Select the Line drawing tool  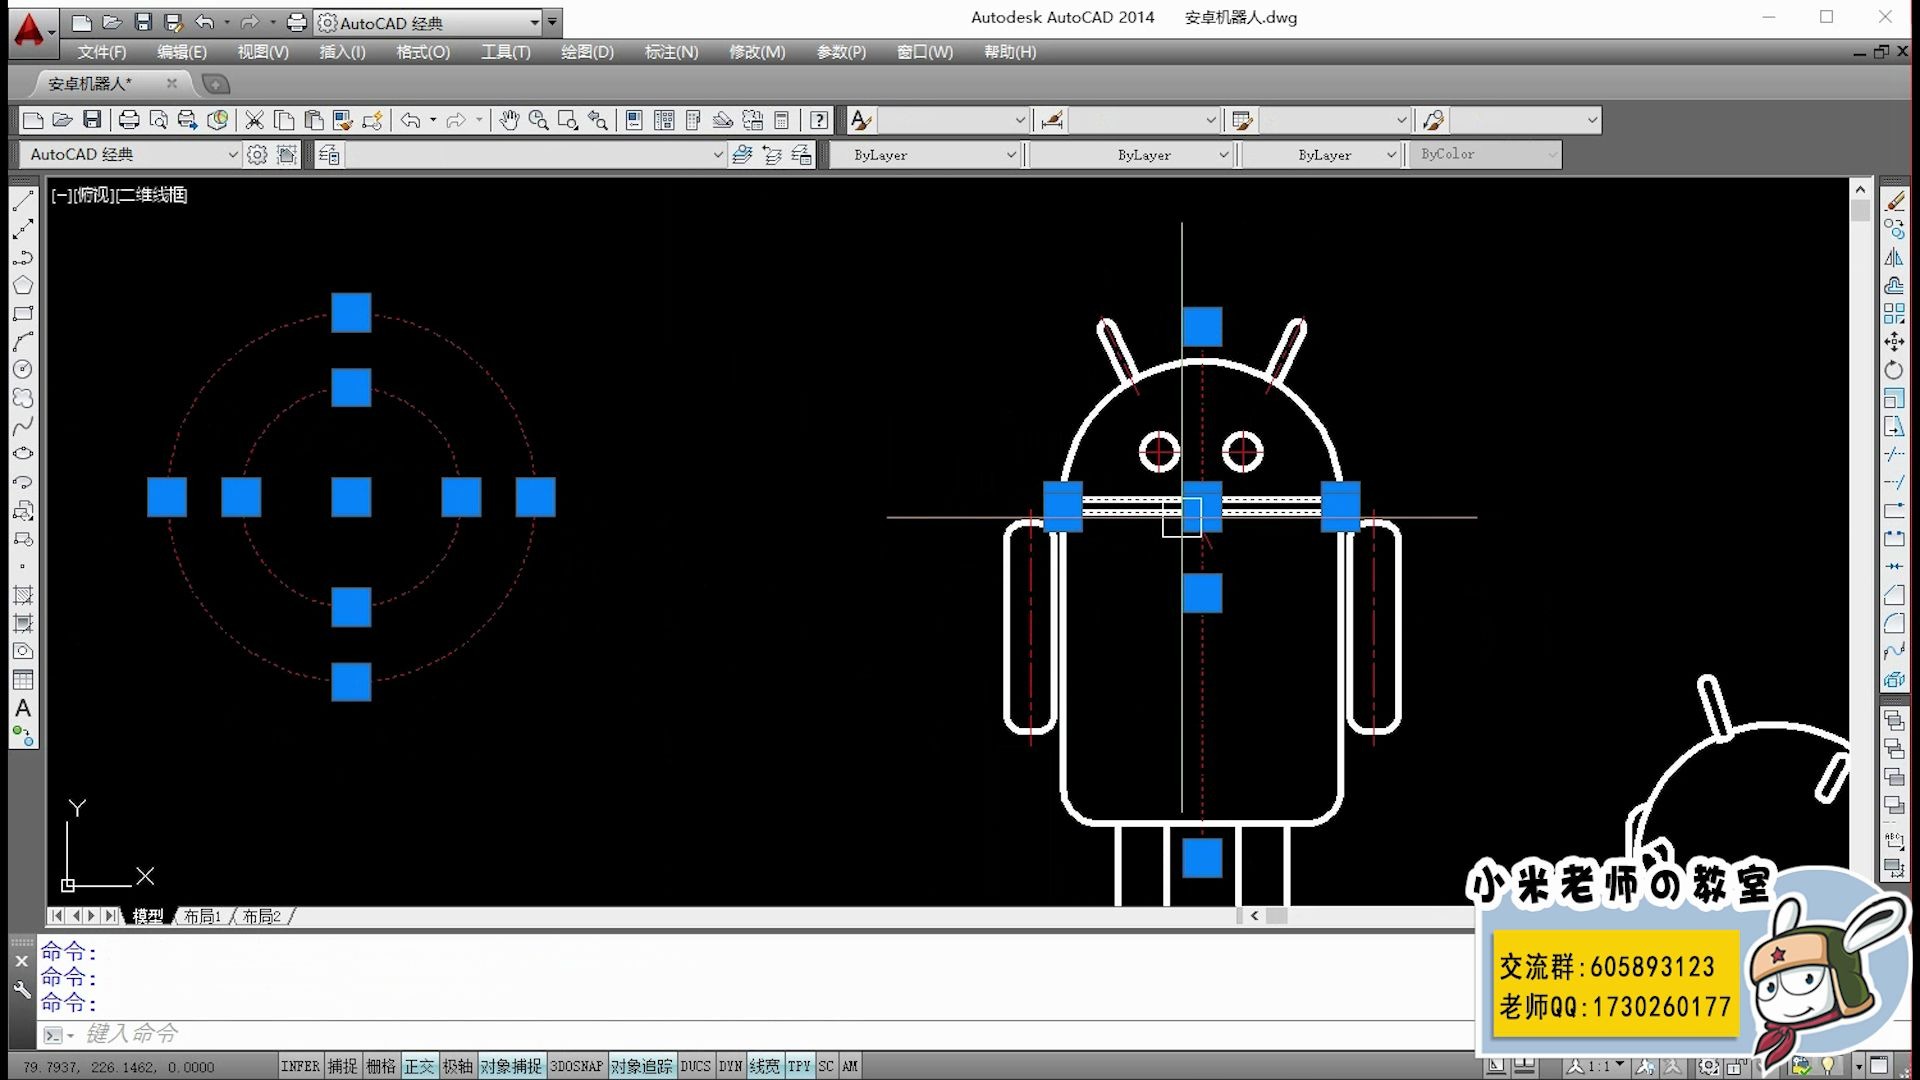tap(23, 201)
